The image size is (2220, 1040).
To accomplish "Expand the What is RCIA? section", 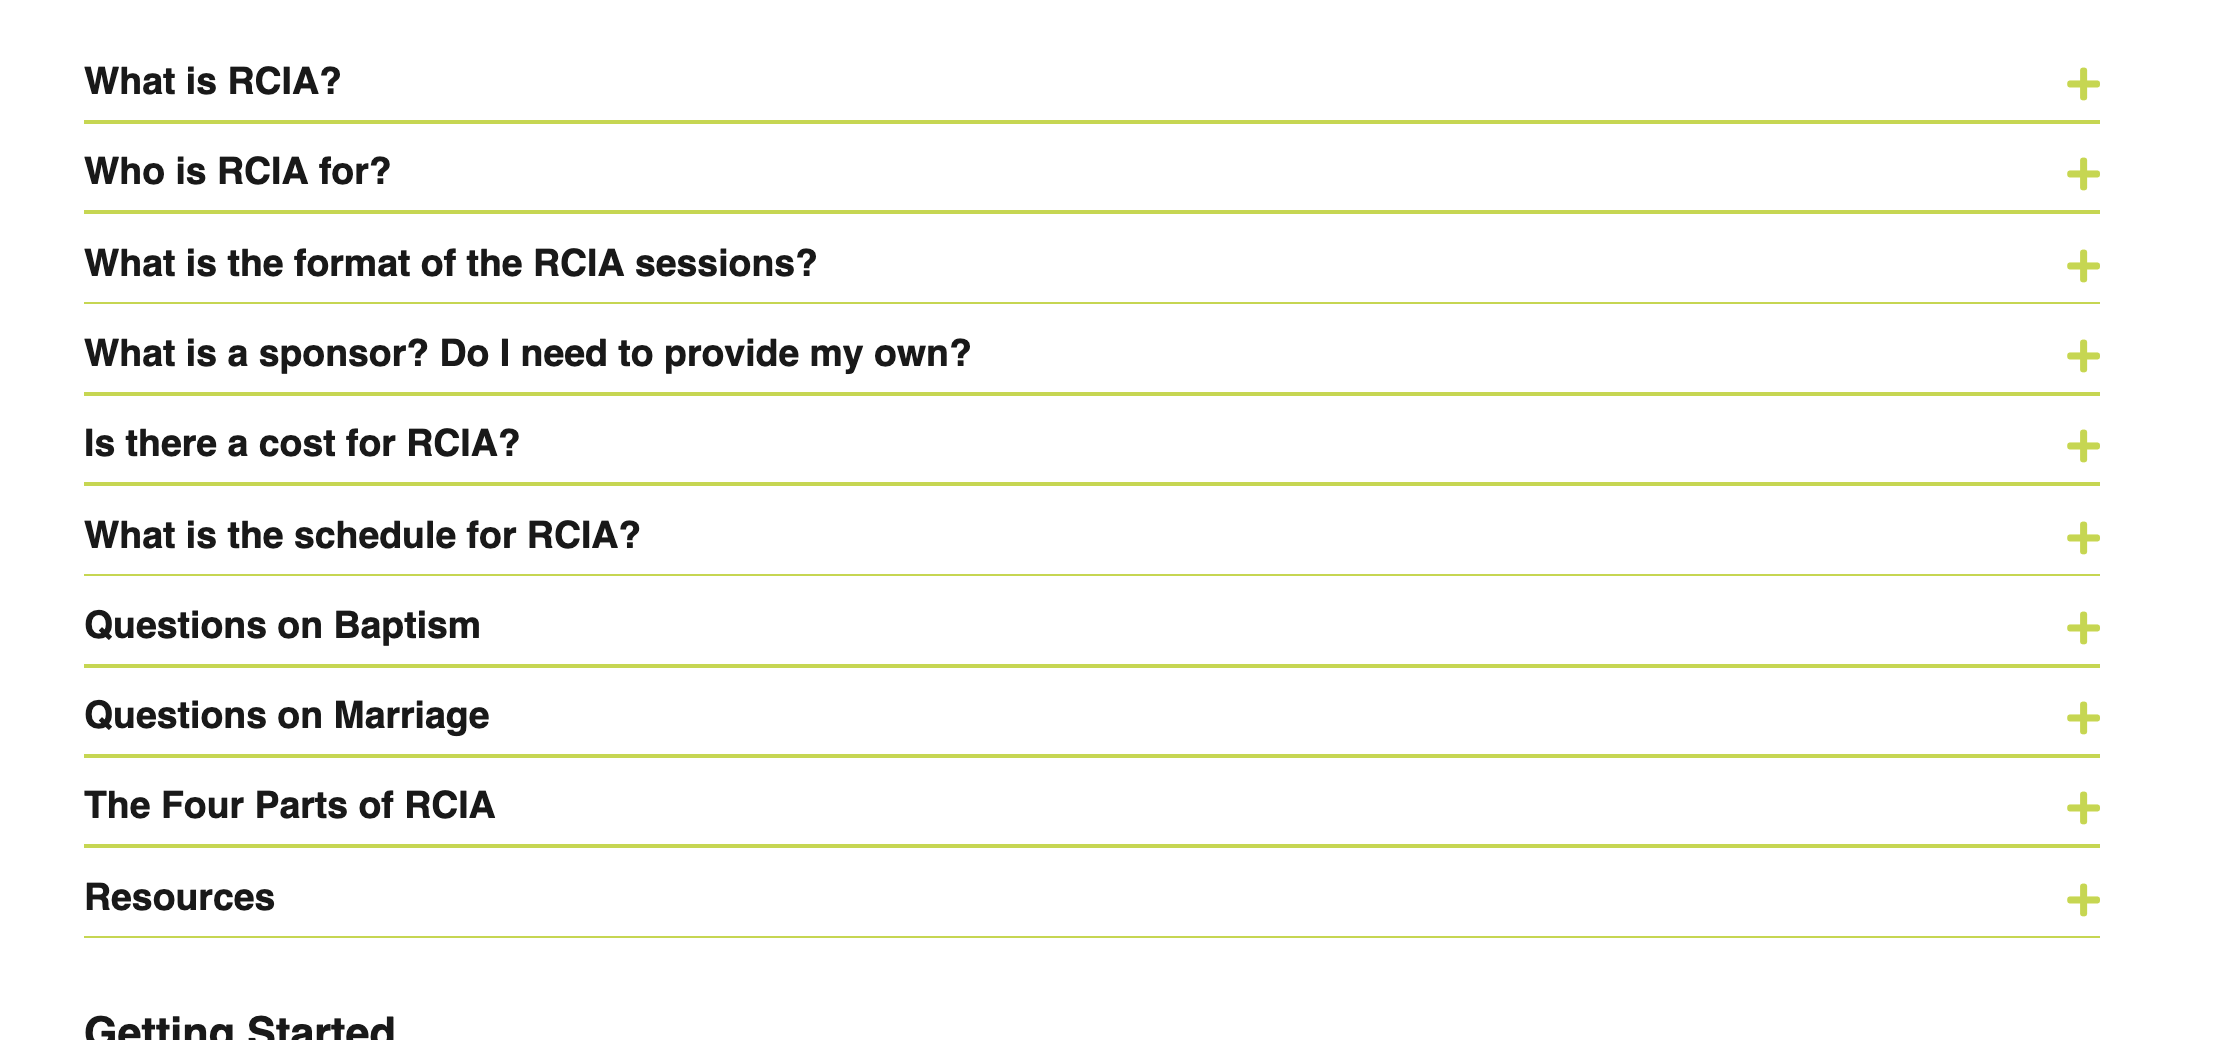I will (x=213, y=81).
